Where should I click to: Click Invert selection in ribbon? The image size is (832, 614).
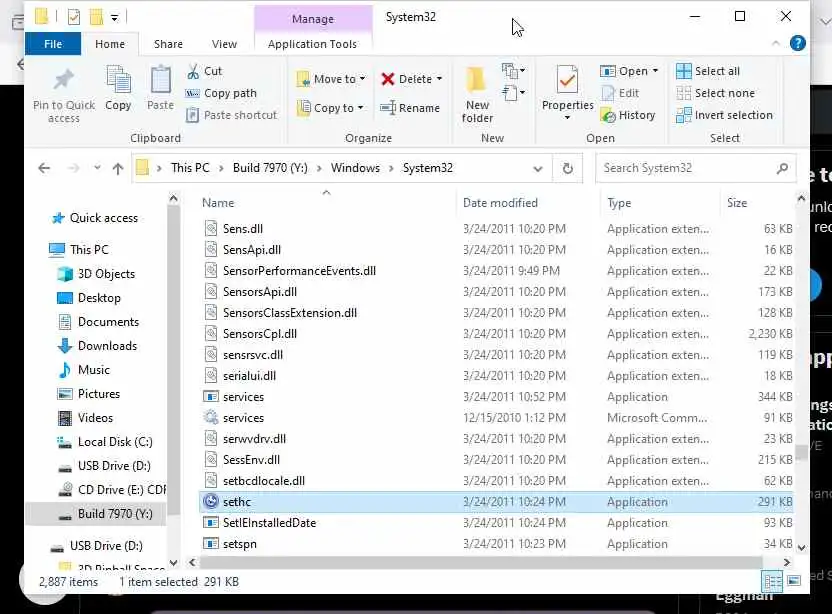point(724,115)
